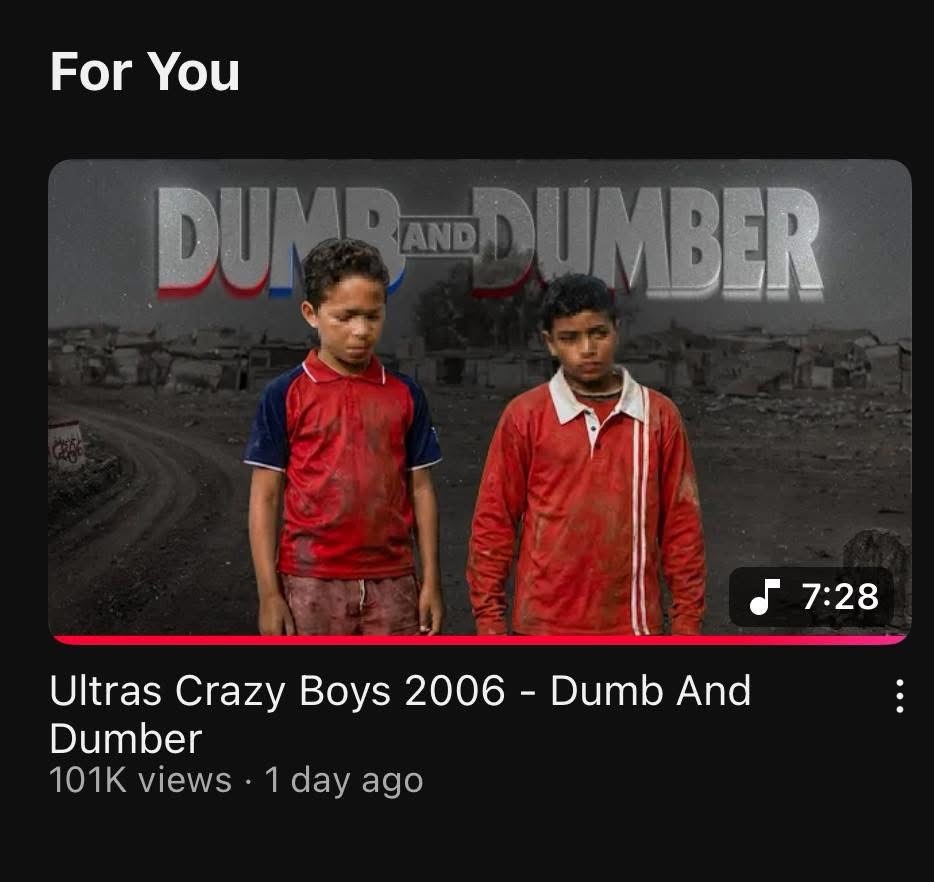Click the Ultras Crazy Boys 2006 video title
Image resolution: width=934 pixels, height=882 pixels.
[x=400, y=715]
